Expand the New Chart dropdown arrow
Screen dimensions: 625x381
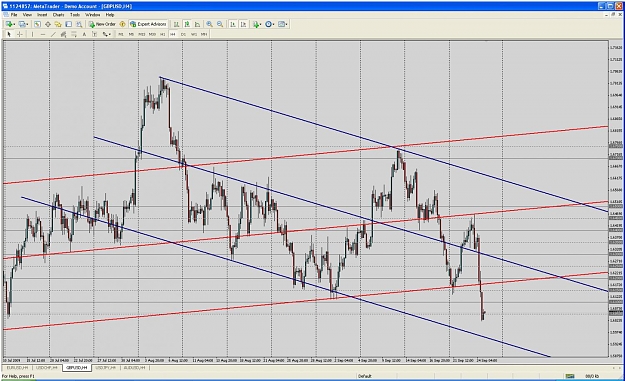(x=14, y=25)
